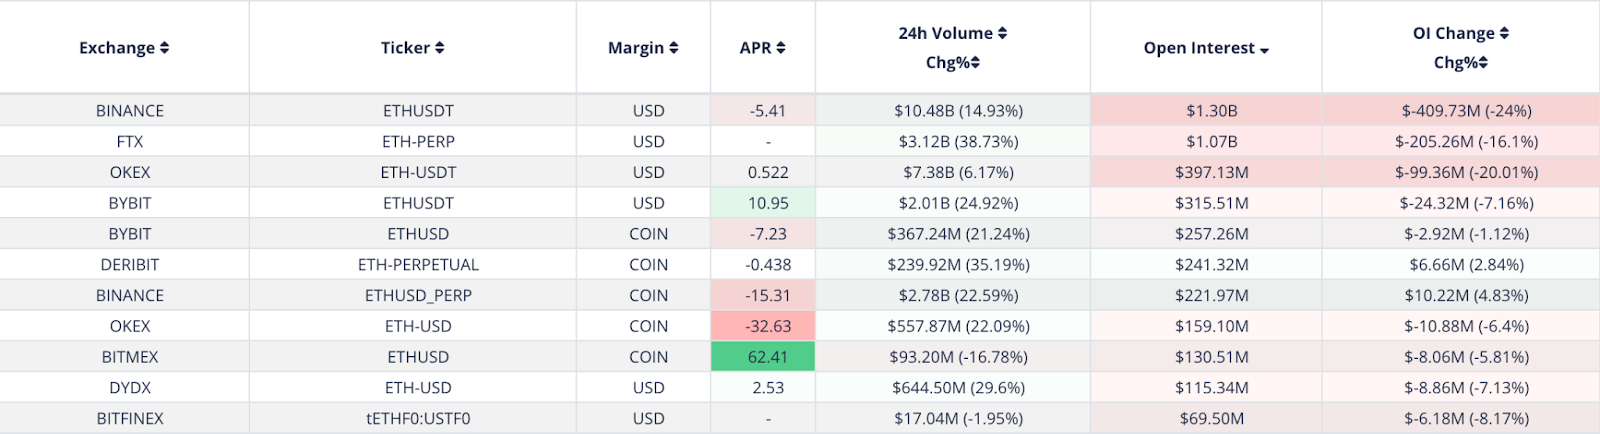This screenshot has height=434, width=1600.
Task: Click the red -32.63 APR cell
Action: [x=767, y=326]
